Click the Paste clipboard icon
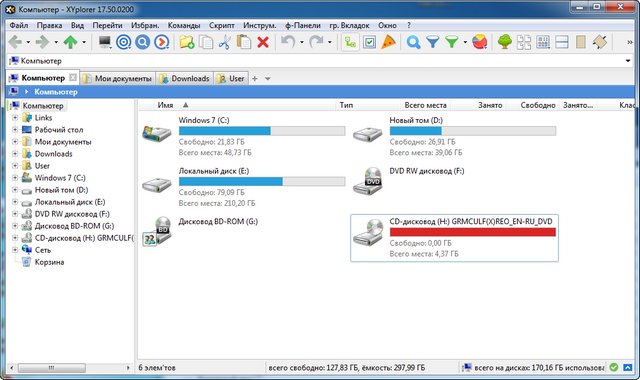This screenshot has width=640, height=380. (x=244, y=42)
